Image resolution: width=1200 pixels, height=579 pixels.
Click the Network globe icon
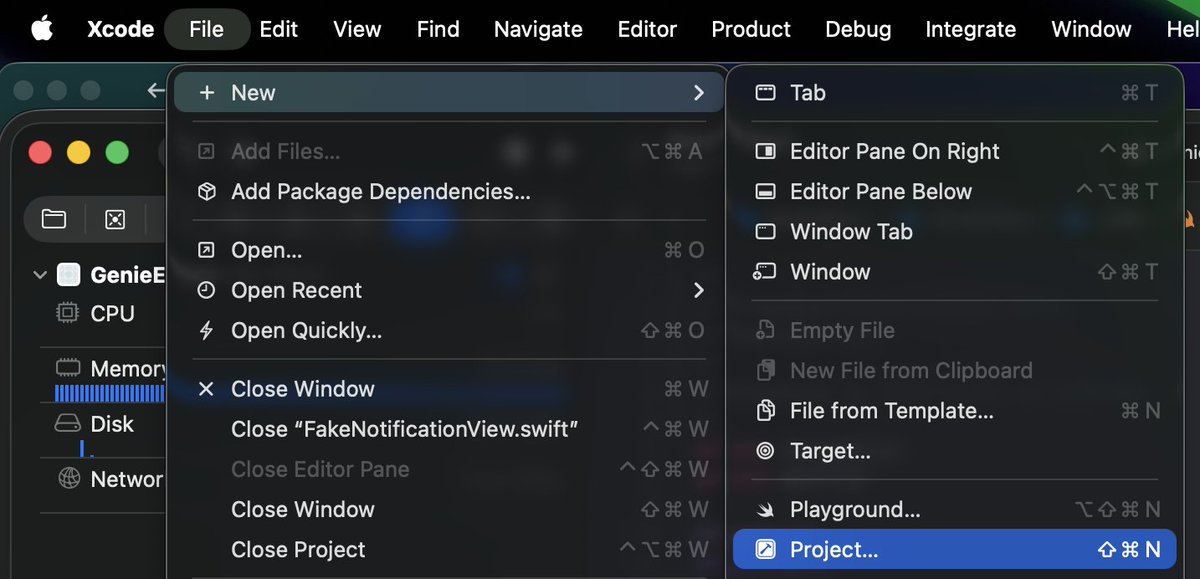click(x=68, y=479)
